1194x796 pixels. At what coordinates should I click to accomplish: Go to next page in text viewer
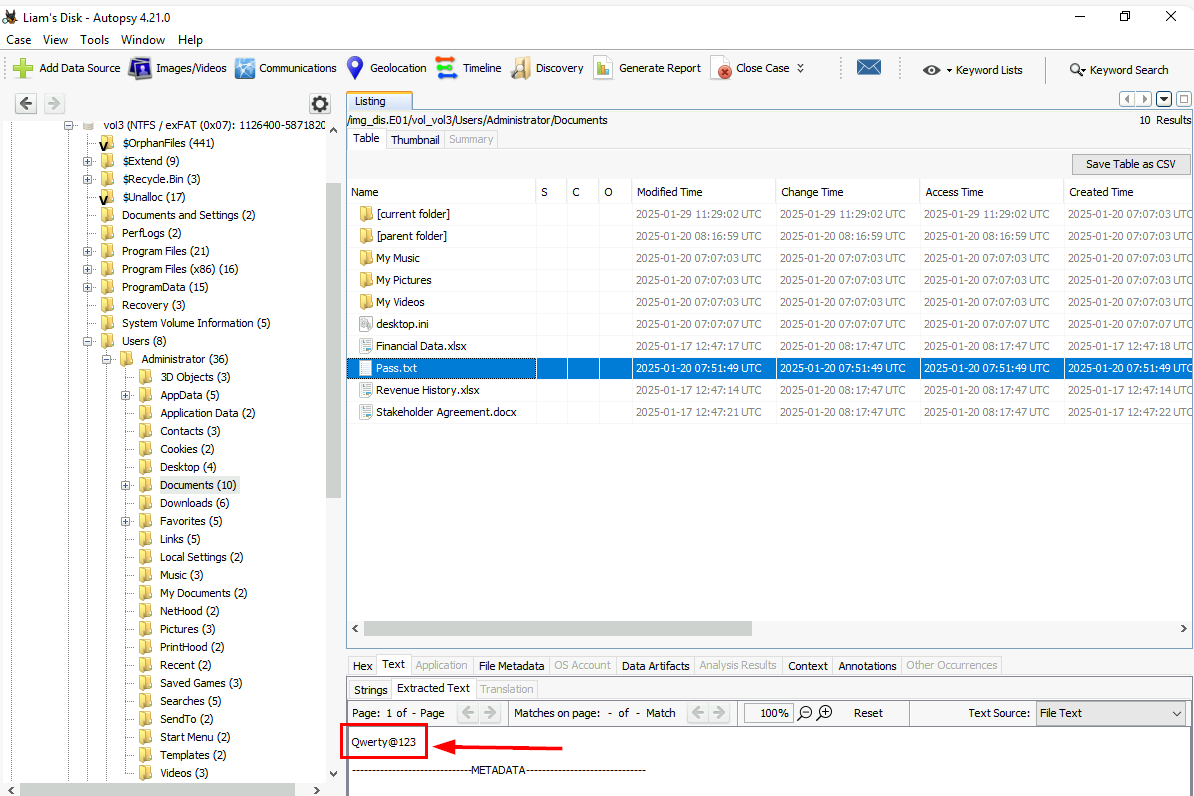(x=490, y=713)
